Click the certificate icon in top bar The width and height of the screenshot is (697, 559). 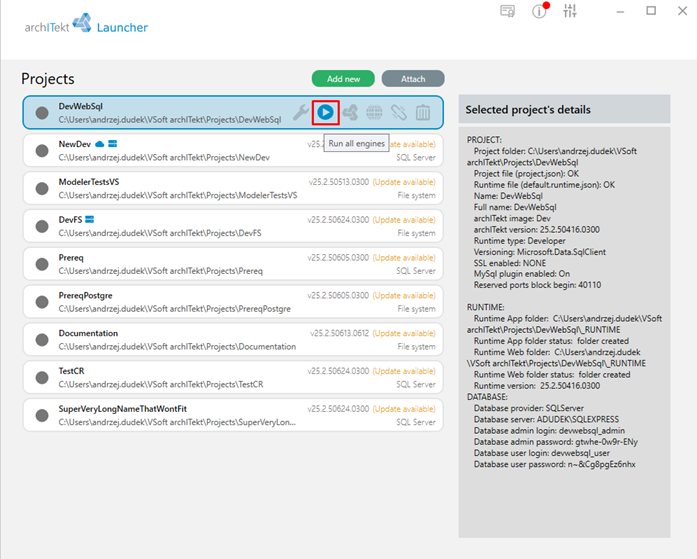pyautogui.click(x=508, y=11)
